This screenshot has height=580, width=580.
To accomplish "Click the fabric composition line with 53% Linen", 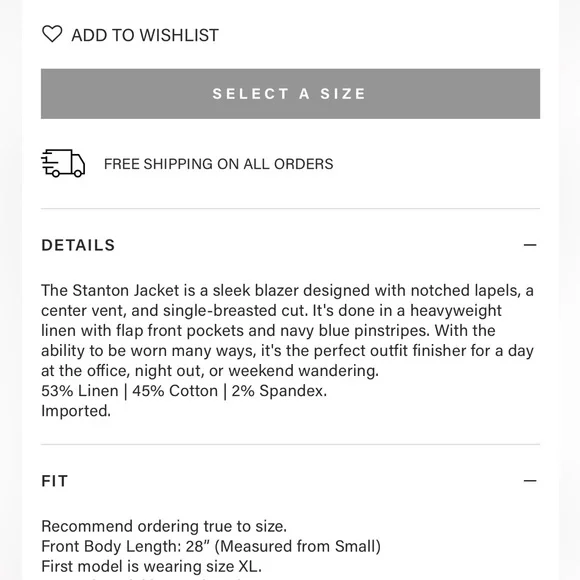I will (x=184, y=391).
